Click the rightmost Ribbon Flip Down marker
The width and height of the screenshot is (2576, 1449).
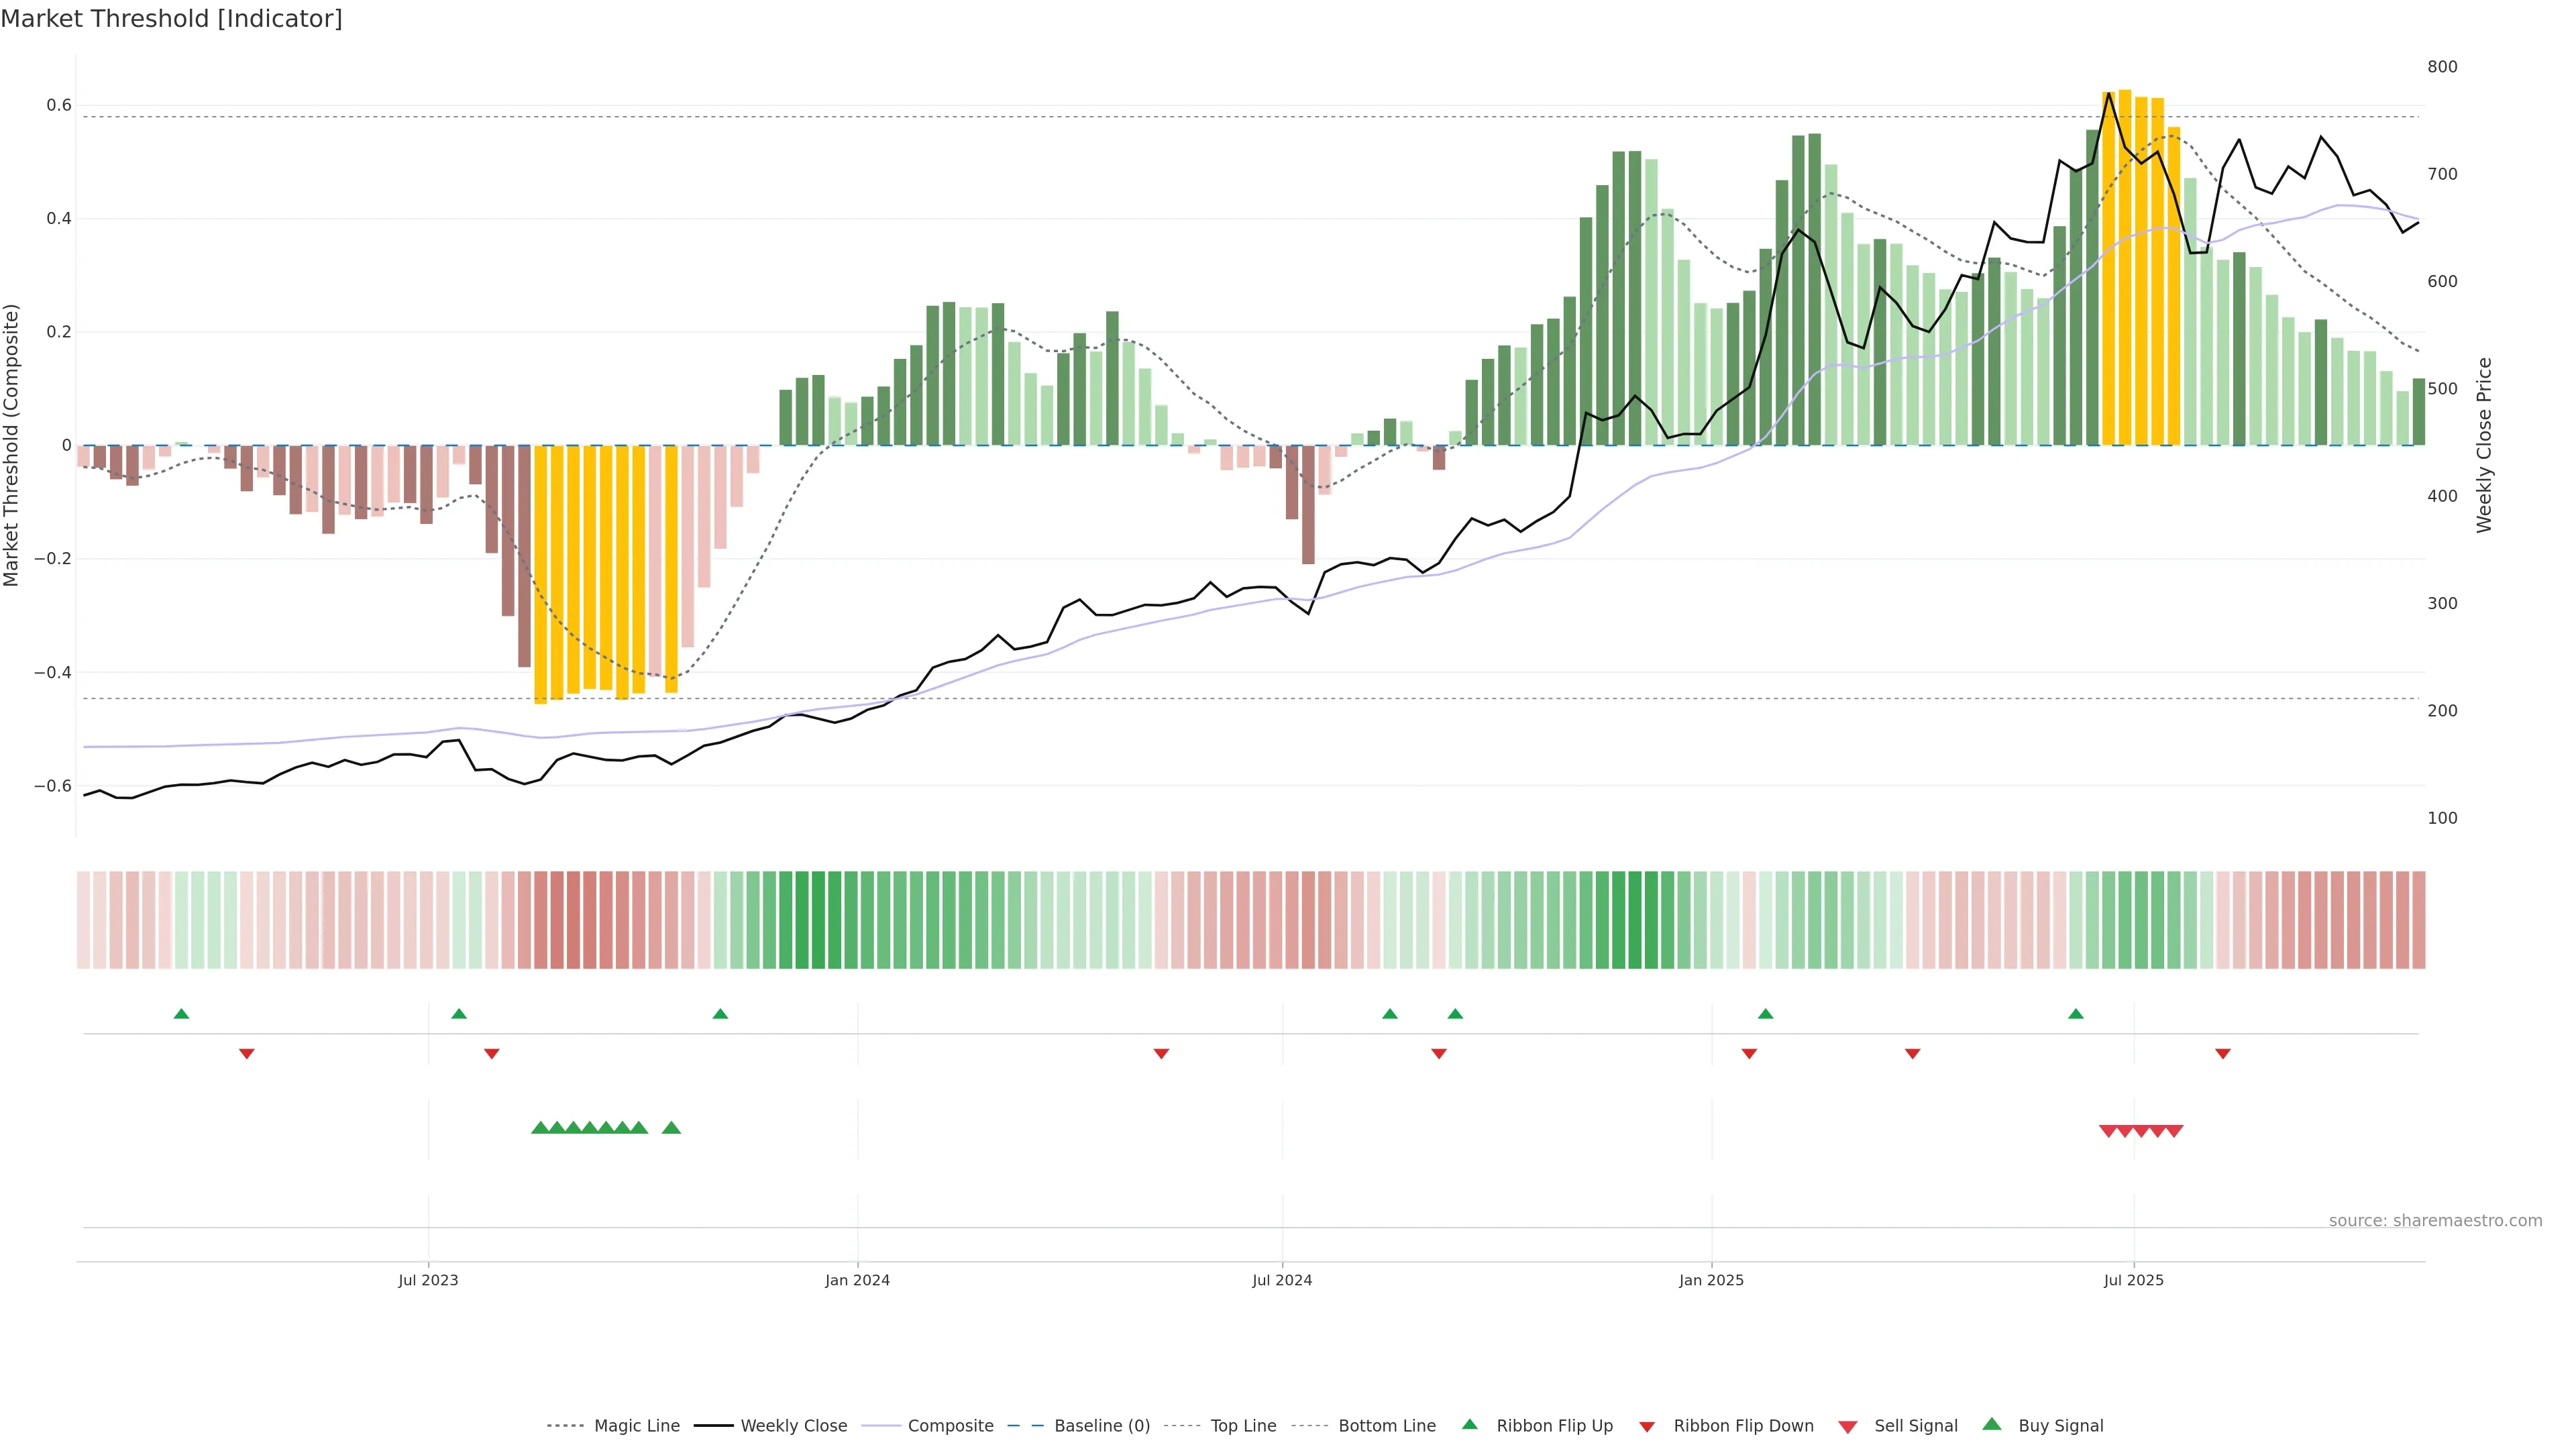point(2223,1053)
